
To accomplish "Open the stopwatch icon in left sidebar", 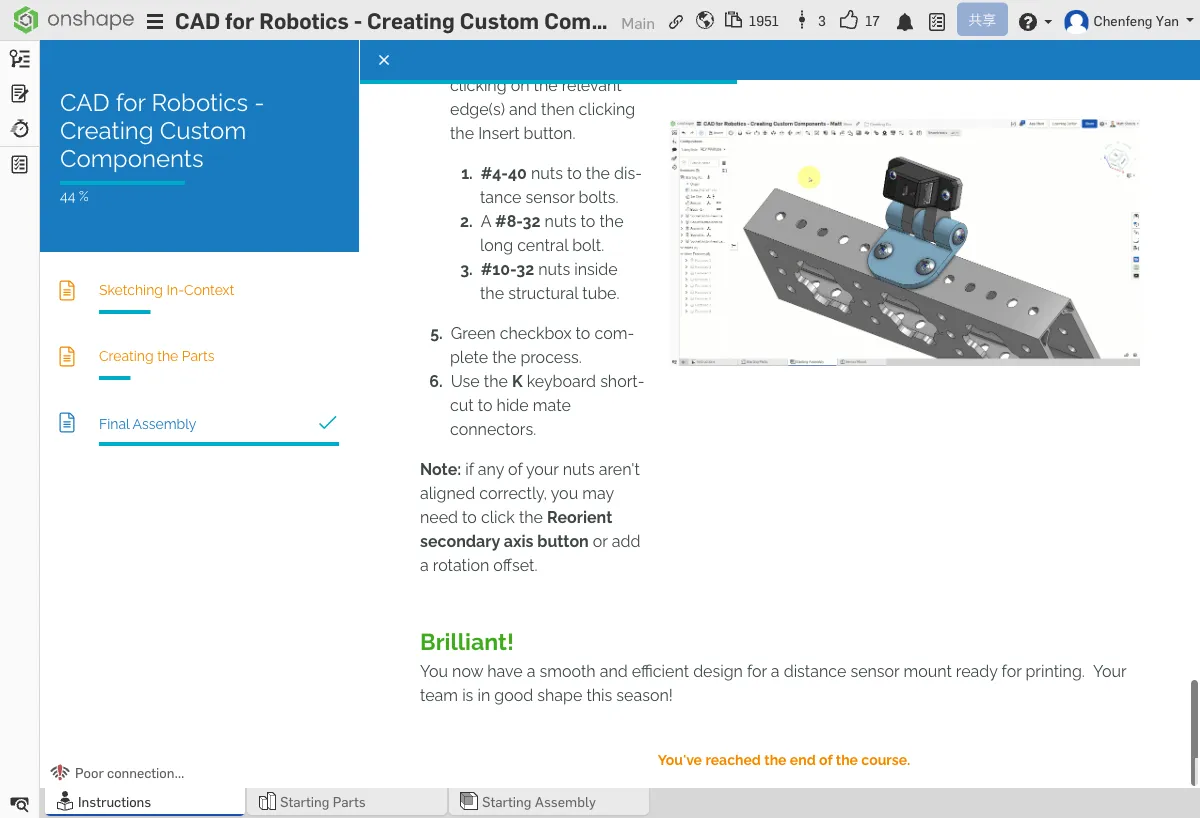I will pos(19,128).
